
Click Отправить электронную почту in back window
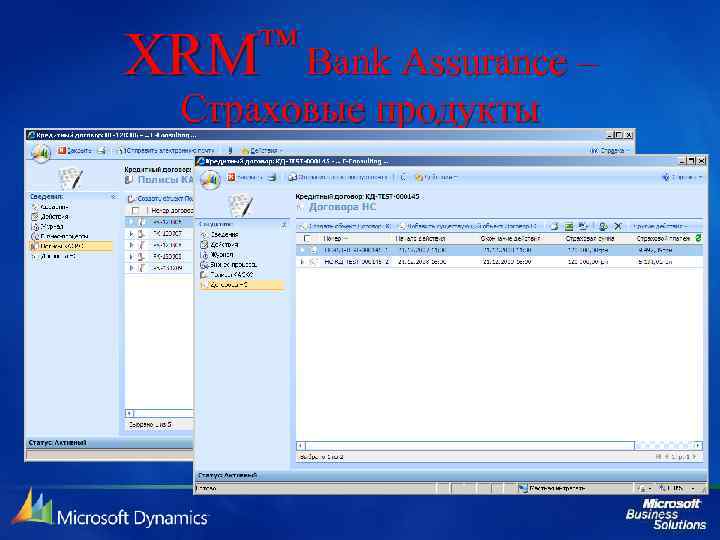tap(166, 151)
